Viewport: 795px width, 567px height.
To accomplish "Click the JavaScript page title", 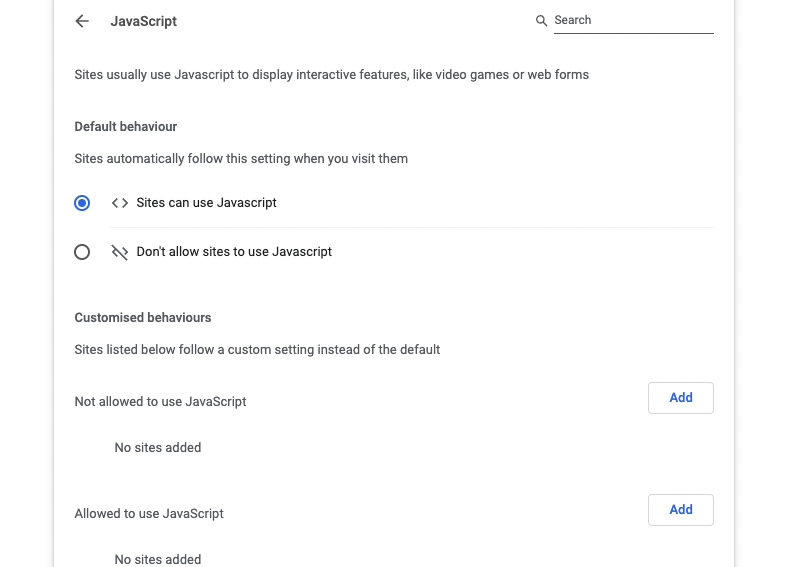I will coord(143,21).
